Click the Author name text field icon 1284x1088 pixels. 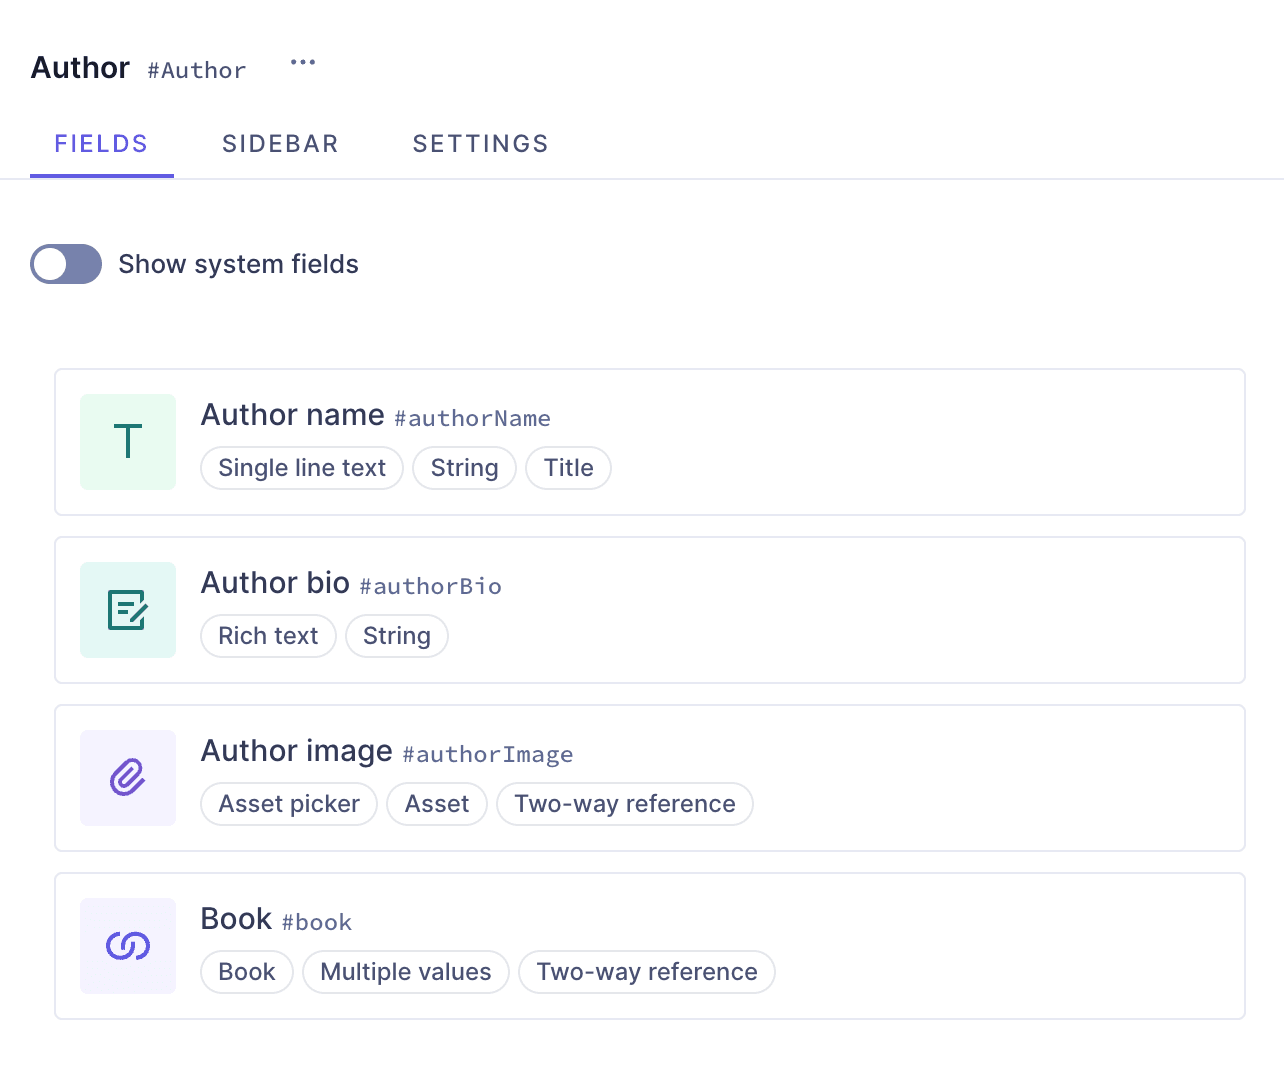[x=128, y=442]
